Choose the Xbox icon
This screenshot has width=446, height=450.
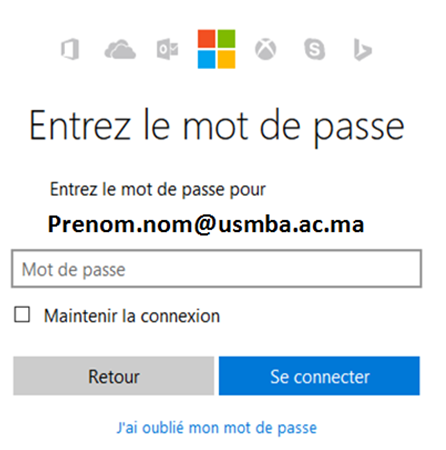[x=266, y=49]
